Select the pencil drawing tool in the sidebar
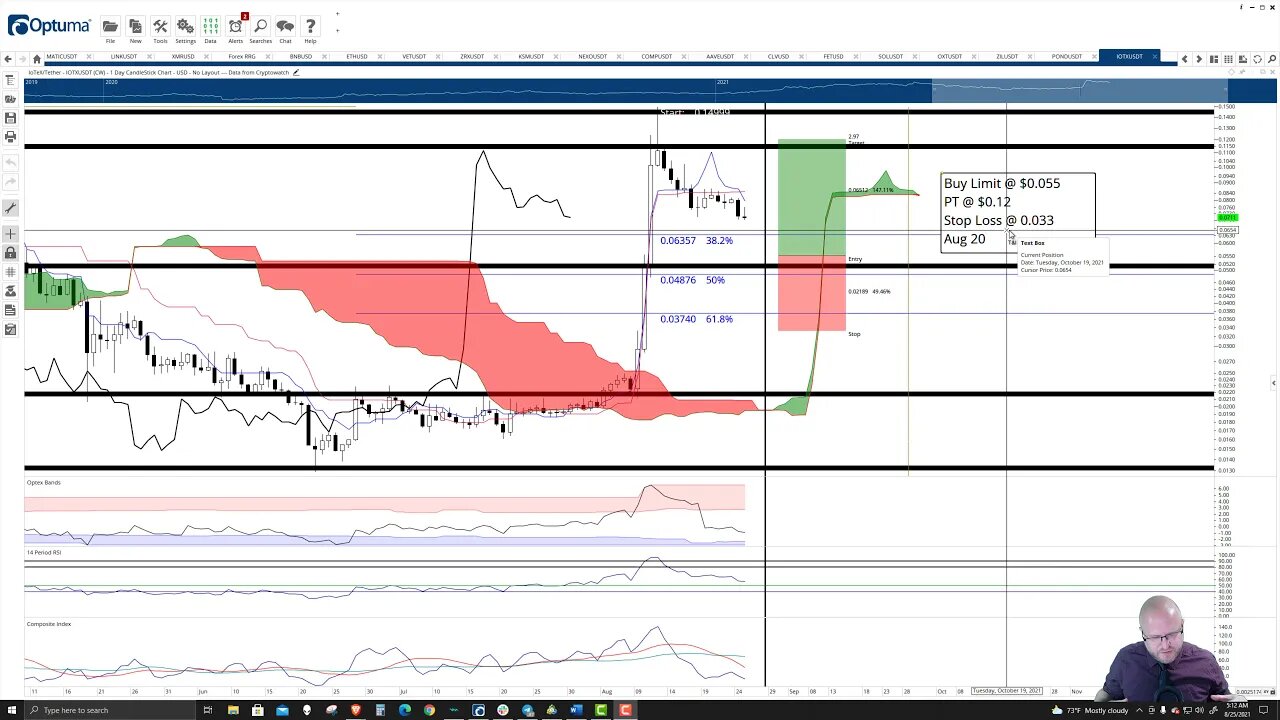The width and height of the screenshot is (1280, 720). (10, 208)
